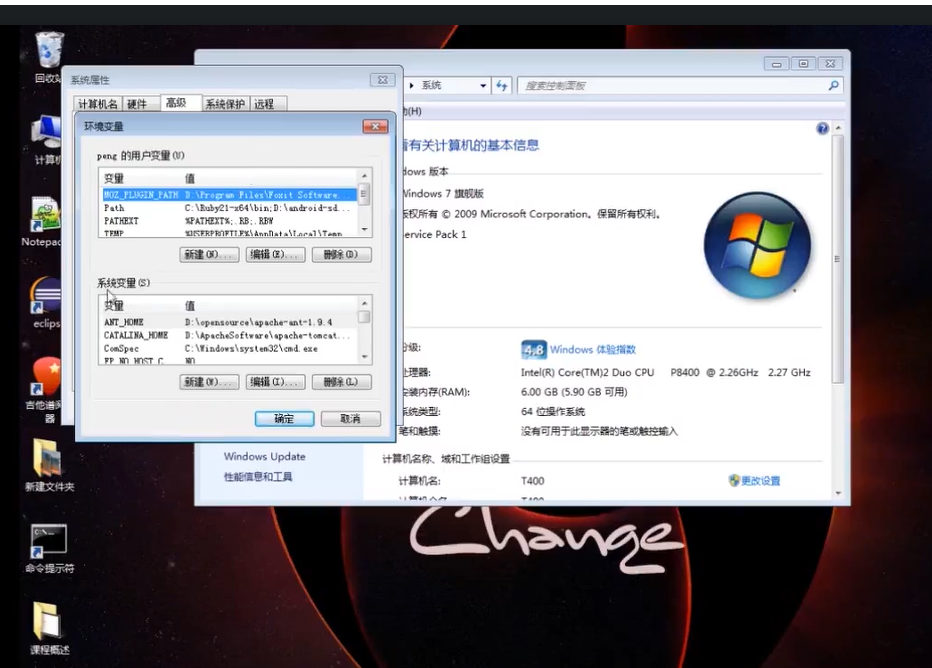Click 编辑(I) under system variables
This screenshot has width=932, height=668.
pos(275,382)
